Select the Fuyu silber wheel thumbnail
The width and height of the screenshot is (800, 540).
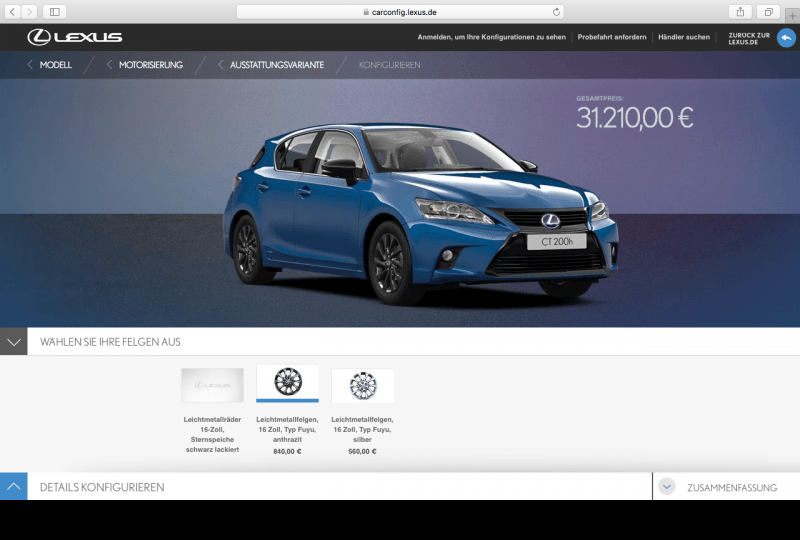(362, 385)
